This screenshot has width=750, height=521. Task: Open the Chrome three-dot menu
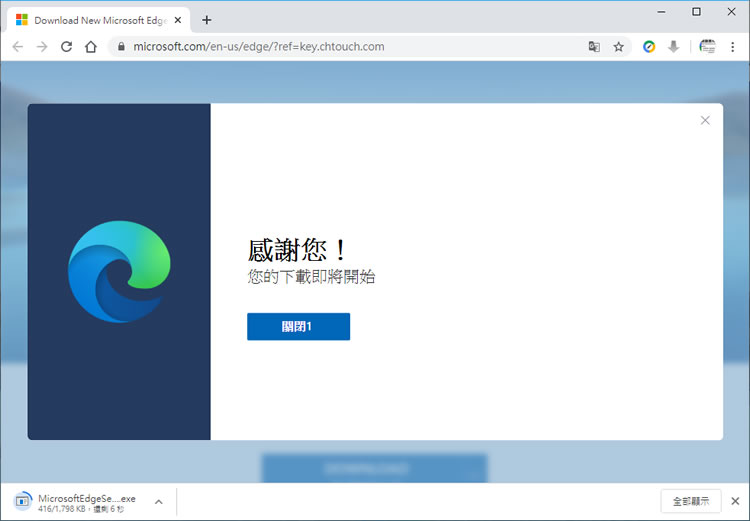pyautogui.click(x=732, y=46)
